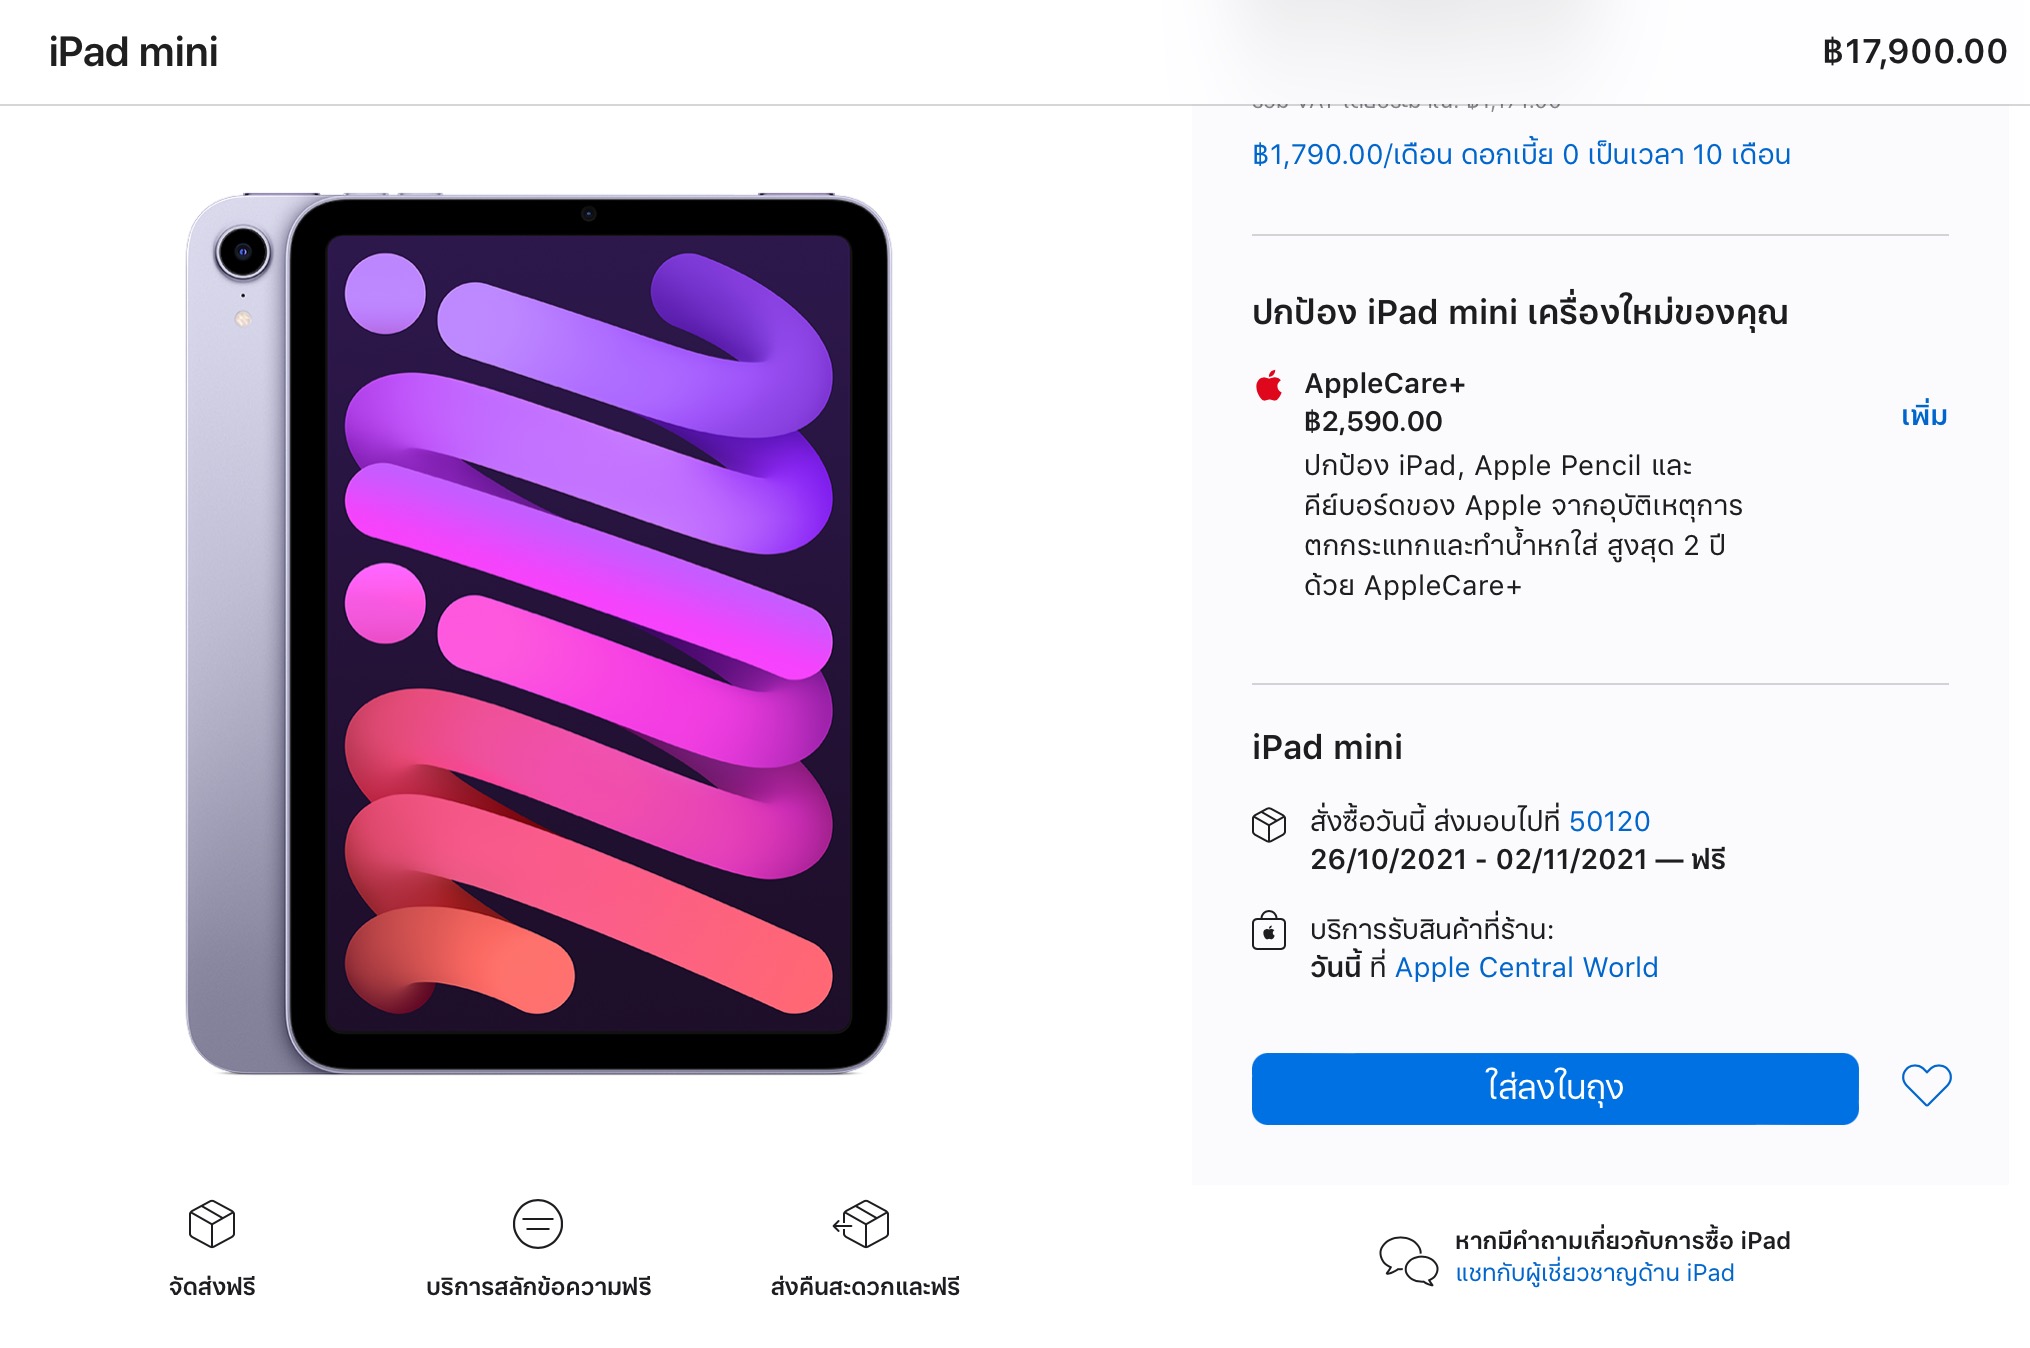Open the ฿1,790.00/เดือน installment link
Image resolution: width=2030 pixels, height=1348 pixels.
point(1521,155)
